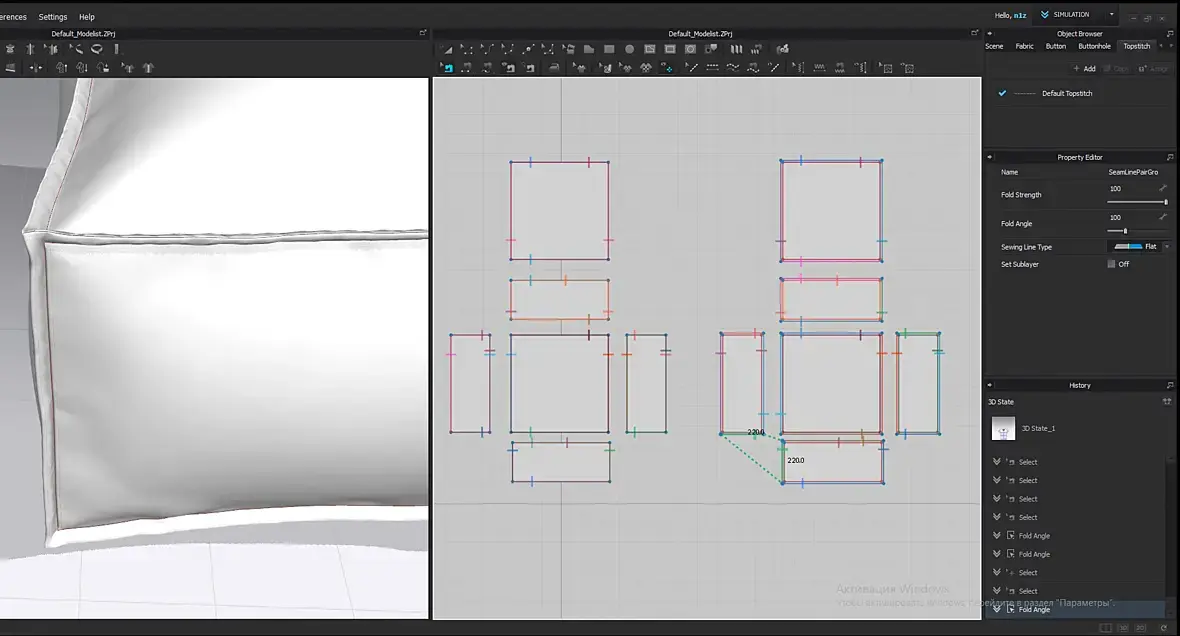Click the Name field SeamLinePairGro
This screenshot has height=636, width=1180.
click(x=1133, y=172)
